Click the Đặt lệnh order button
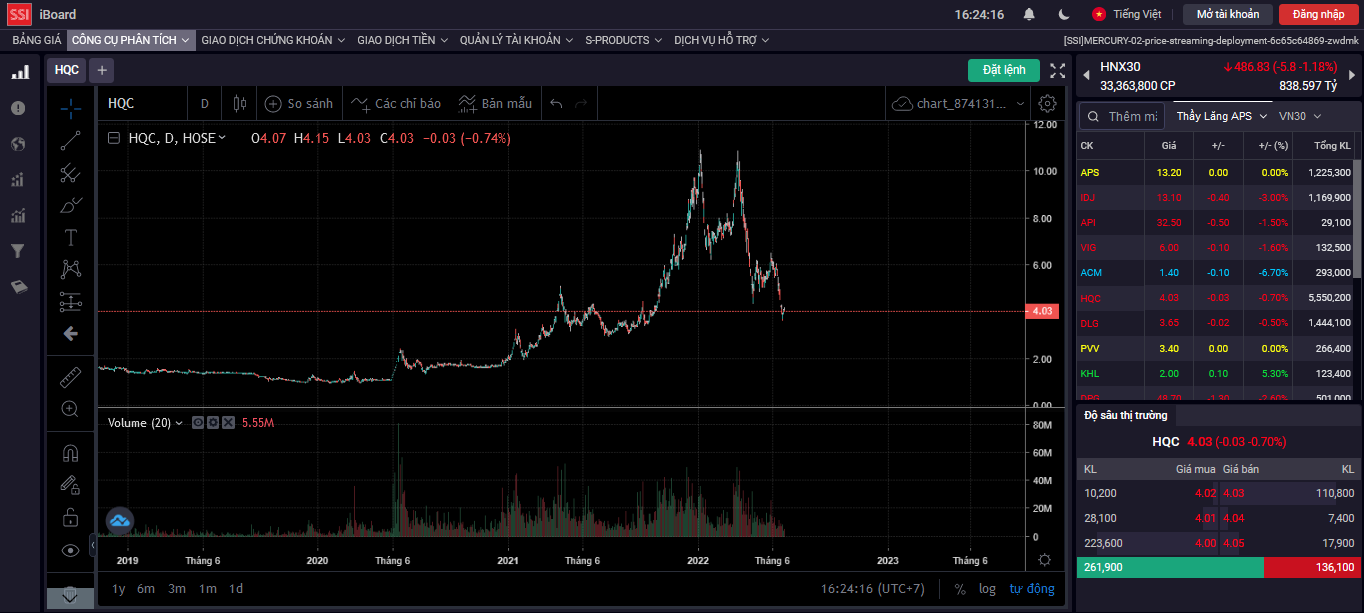The width and height of the screenshot is (1364, 613). click(1004, 70)
